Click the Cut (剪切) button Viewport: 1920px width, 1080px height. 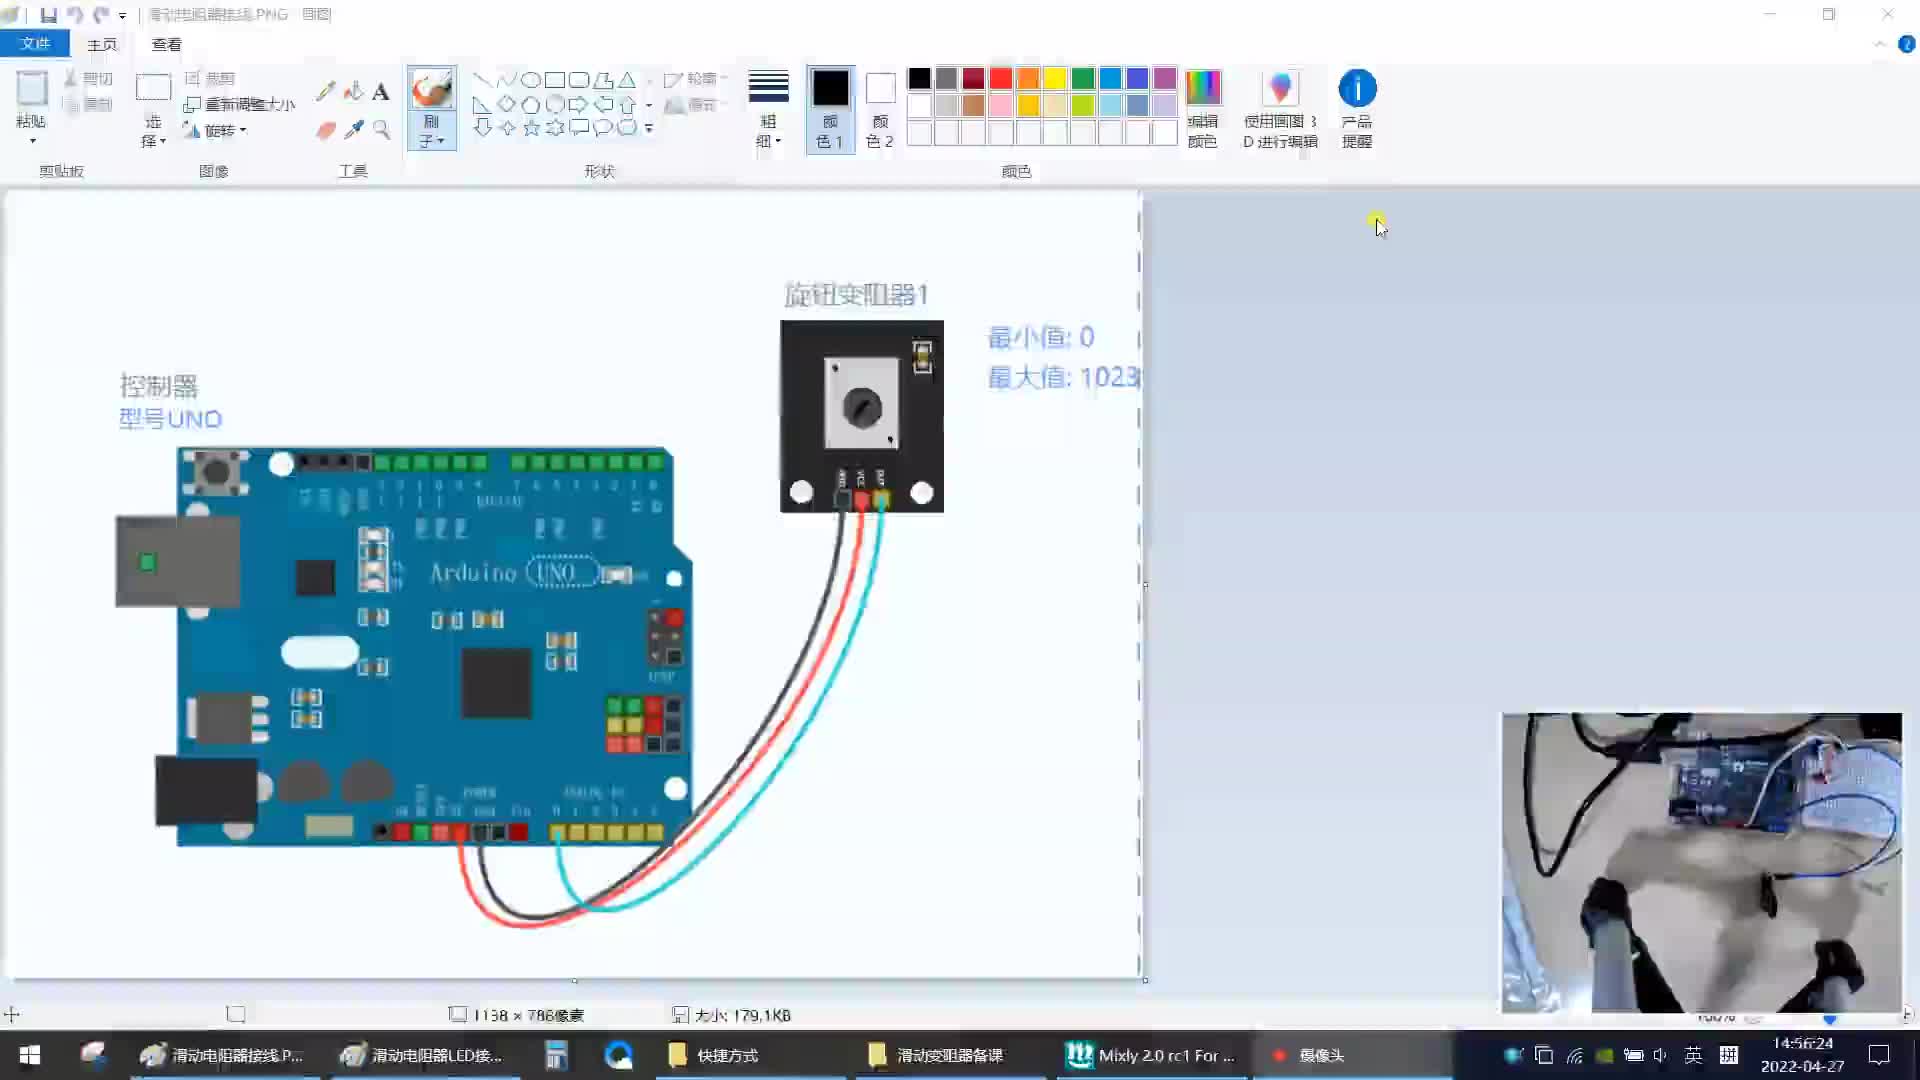88,78
